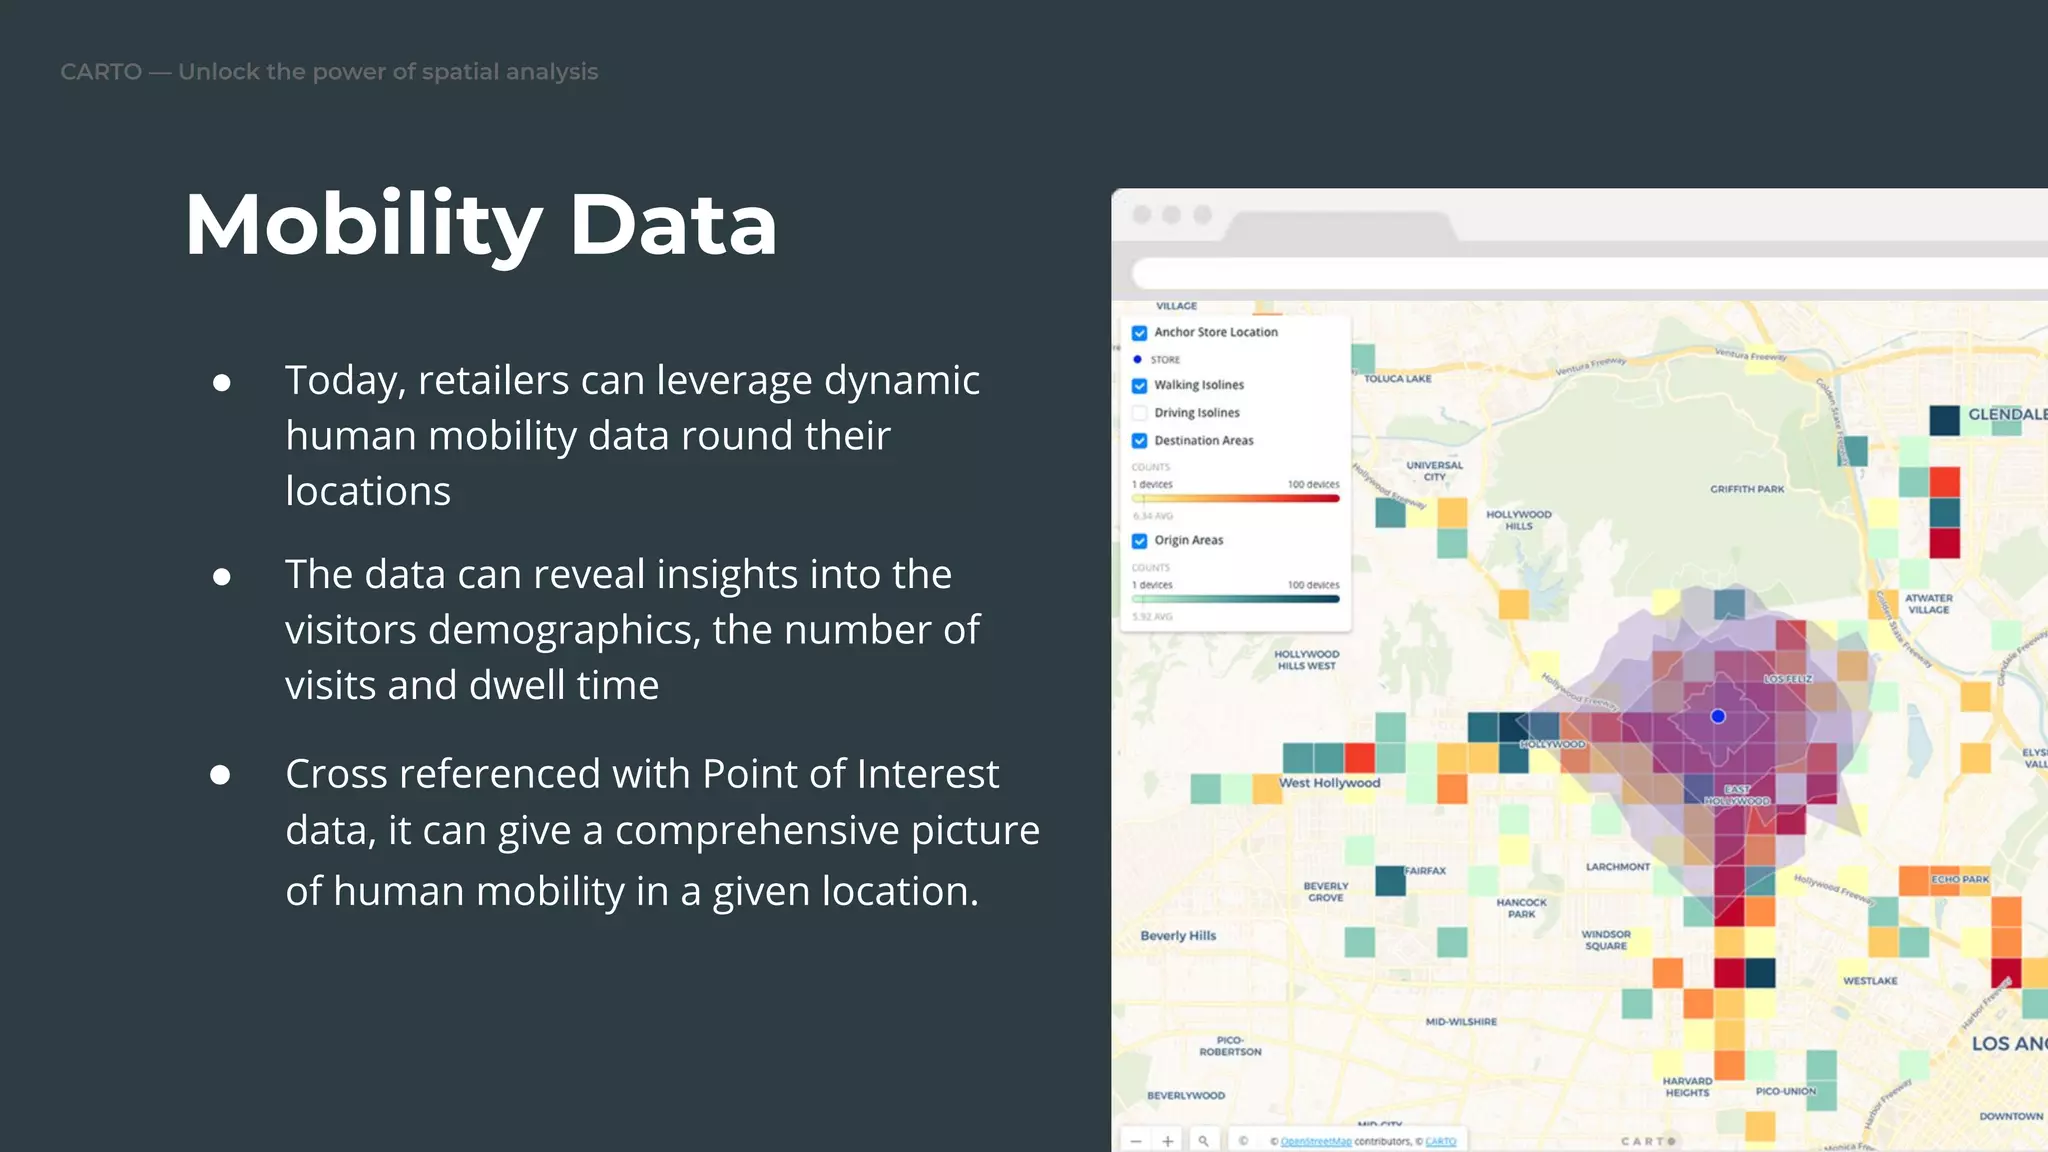Click the Mobility Data slide title

[481, 225]
